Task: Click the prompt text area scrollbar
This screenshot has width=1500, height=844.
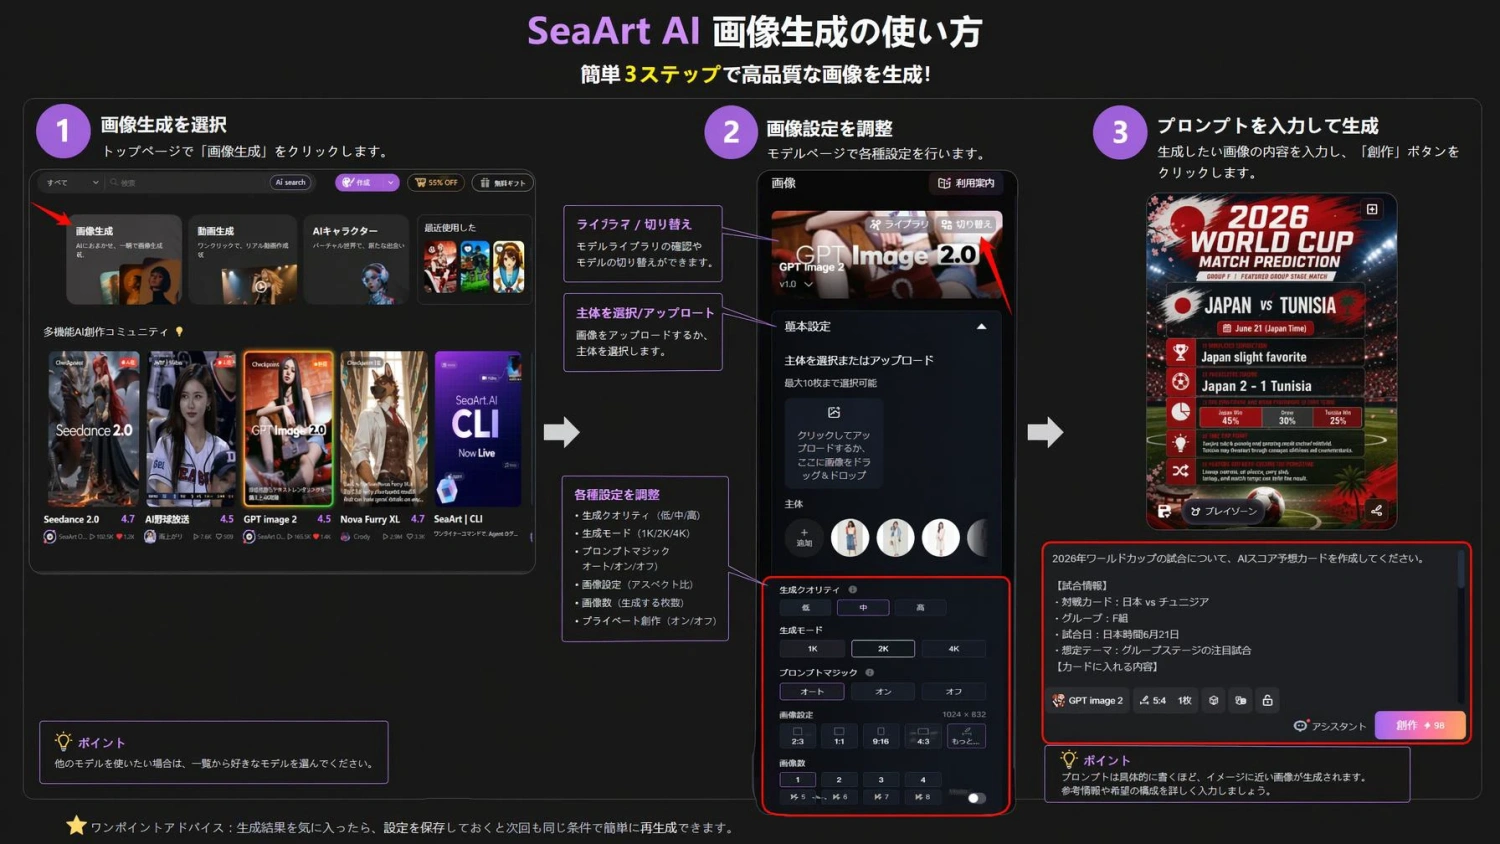Action: pos(1461,570)
